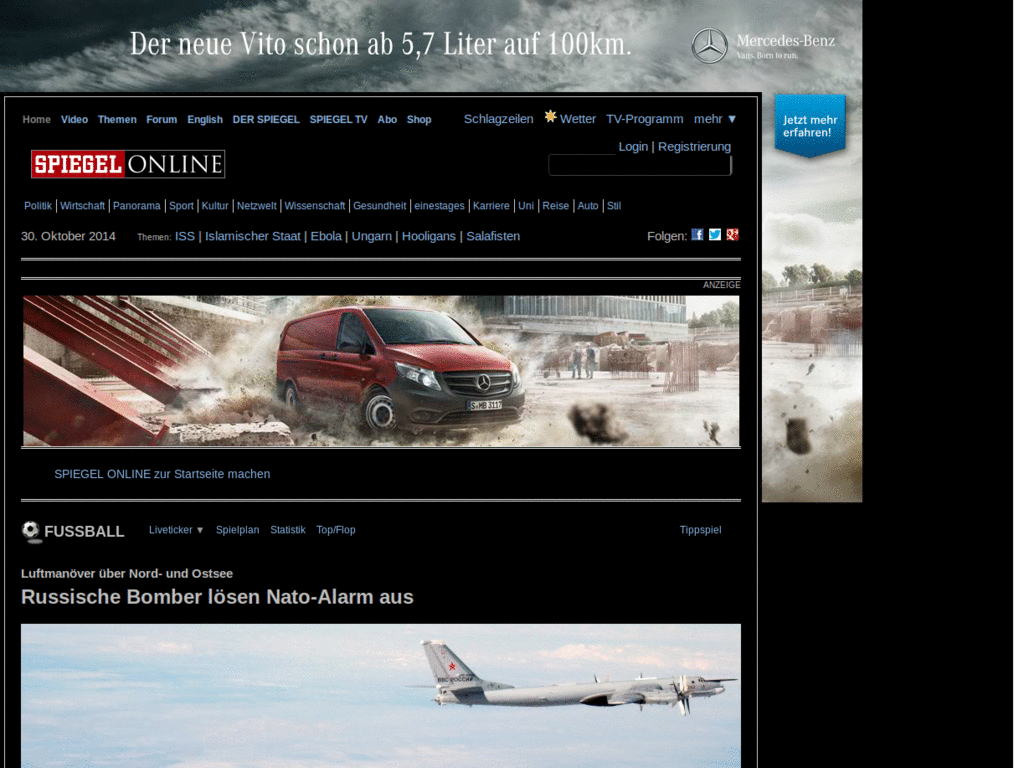1024x768 pixels.
Task: Focus the search input field
Action: 640,165
